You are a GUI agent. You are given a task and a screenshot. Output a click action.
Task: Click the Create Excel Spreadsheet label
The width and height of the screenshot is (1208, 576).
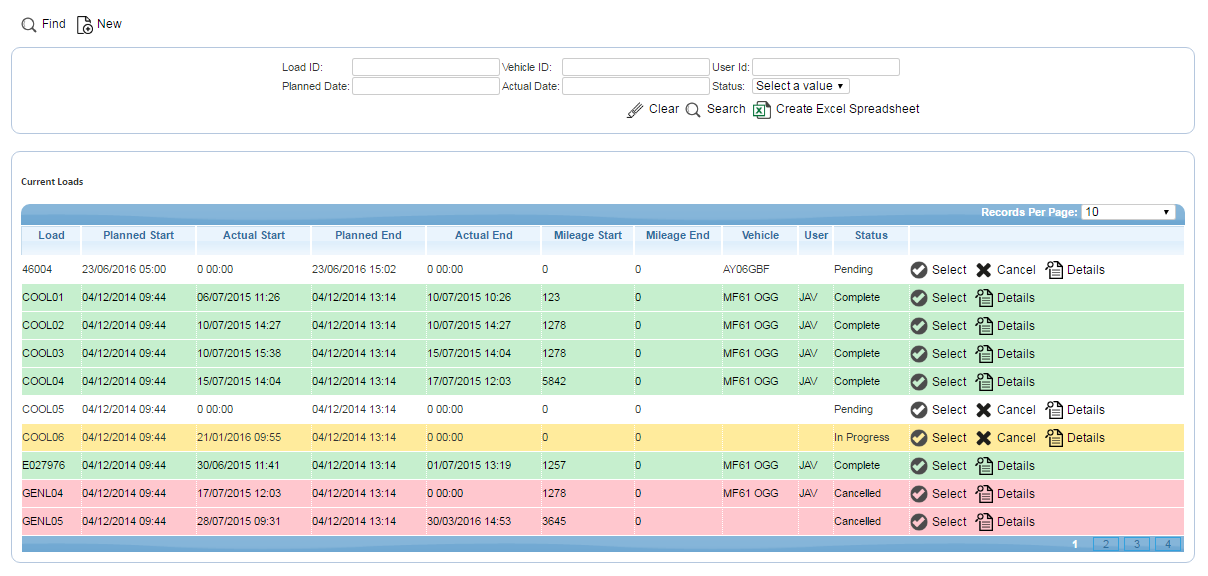pos(848,109)
